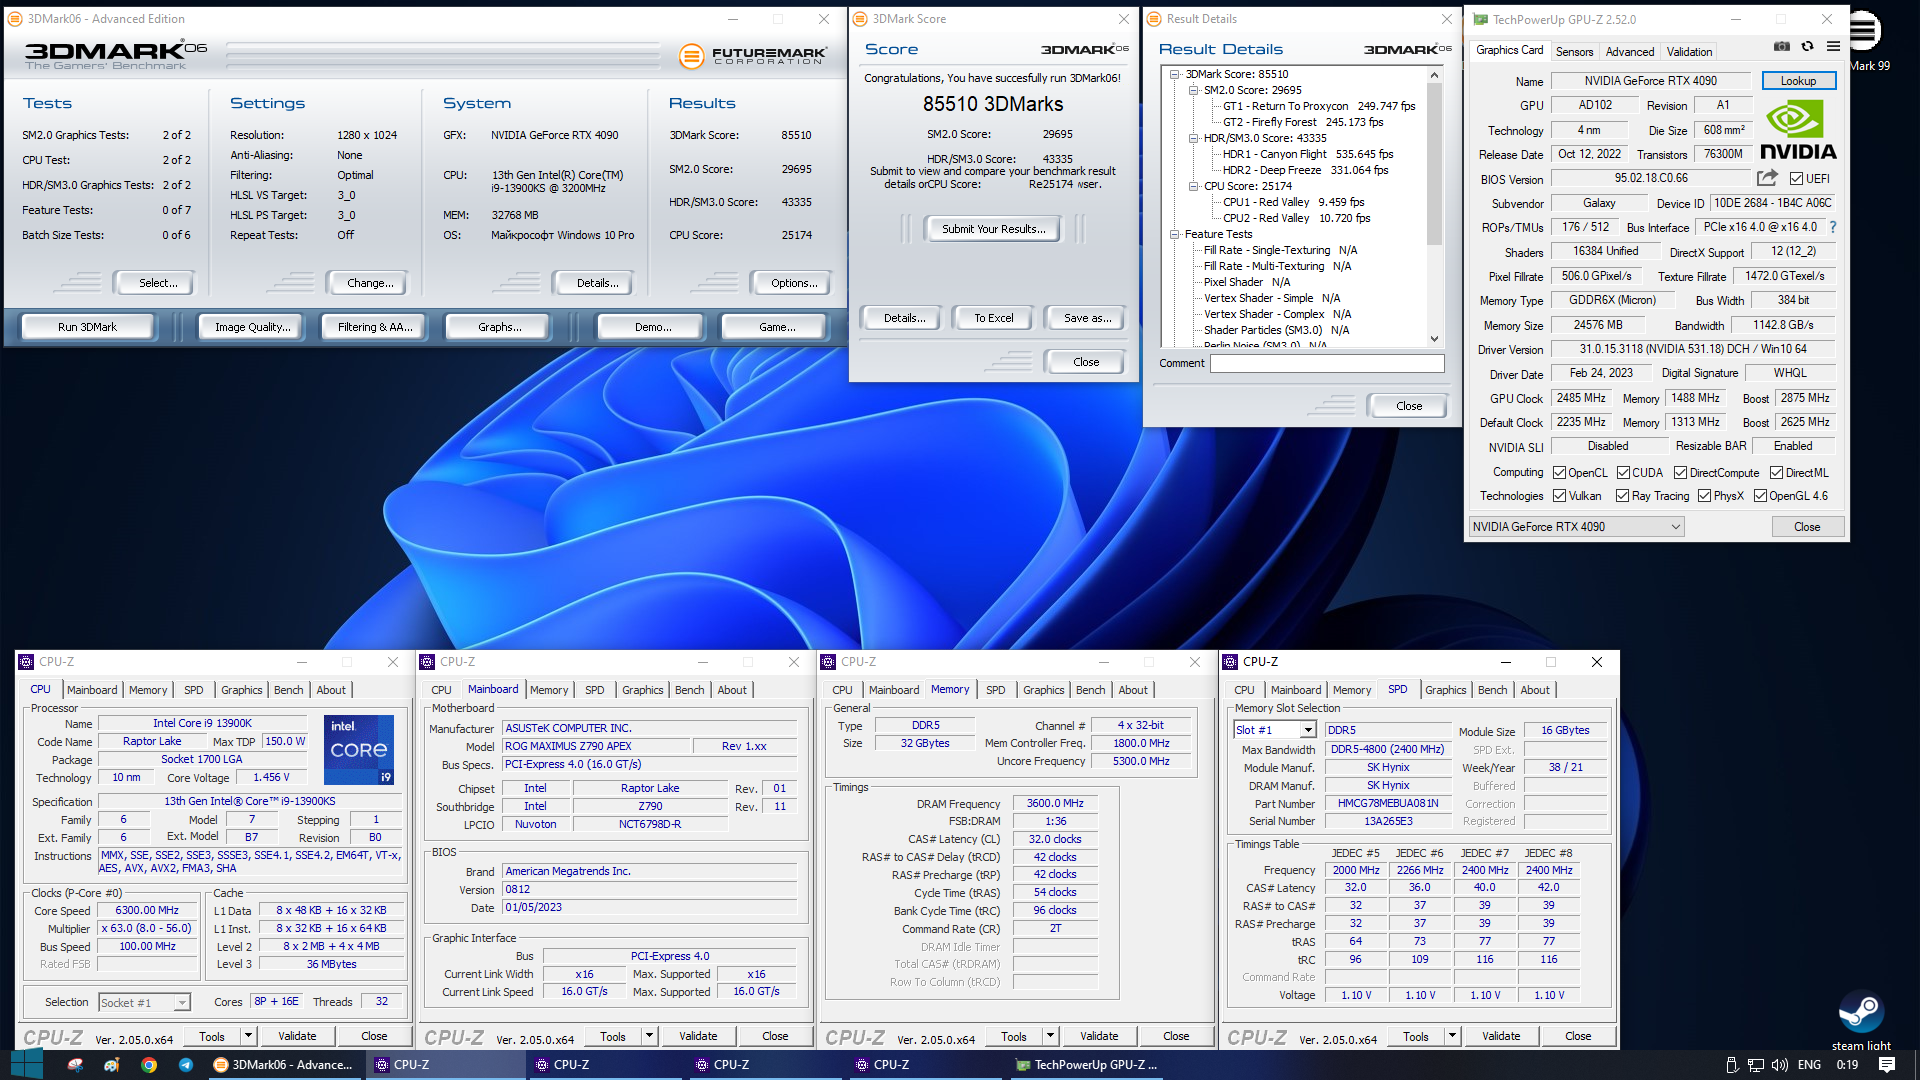
Task: Open About tab in CPU-Z SPD window
Action: coord(1534,690)
